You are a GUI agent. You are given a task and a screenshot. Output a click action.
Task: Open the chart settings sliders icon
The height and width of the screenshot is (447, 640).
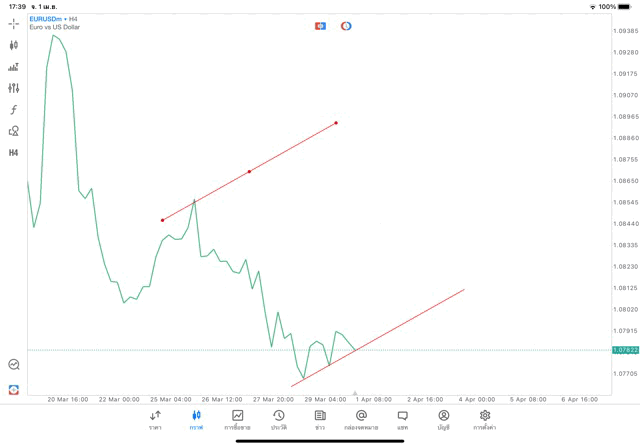click(14, 88)
